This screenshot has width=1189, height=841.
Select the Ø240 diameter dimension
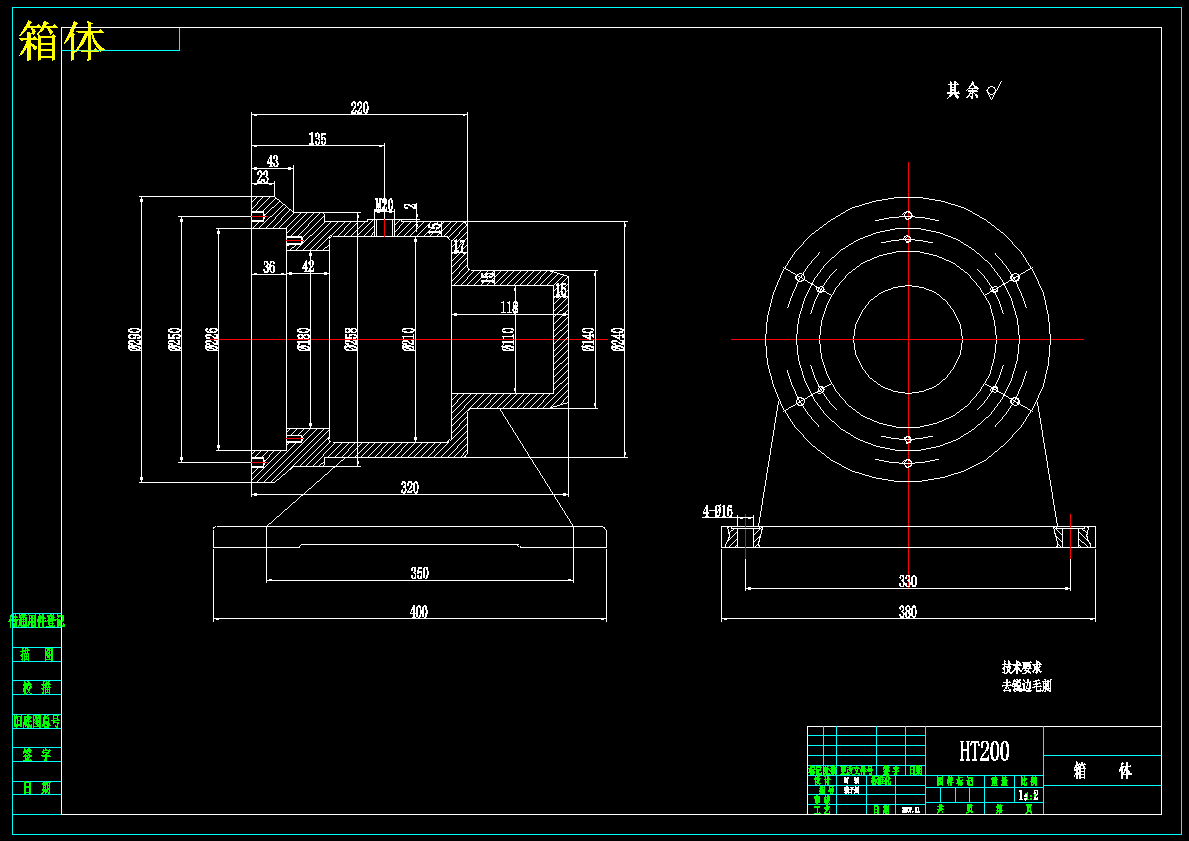coord(618,340)
